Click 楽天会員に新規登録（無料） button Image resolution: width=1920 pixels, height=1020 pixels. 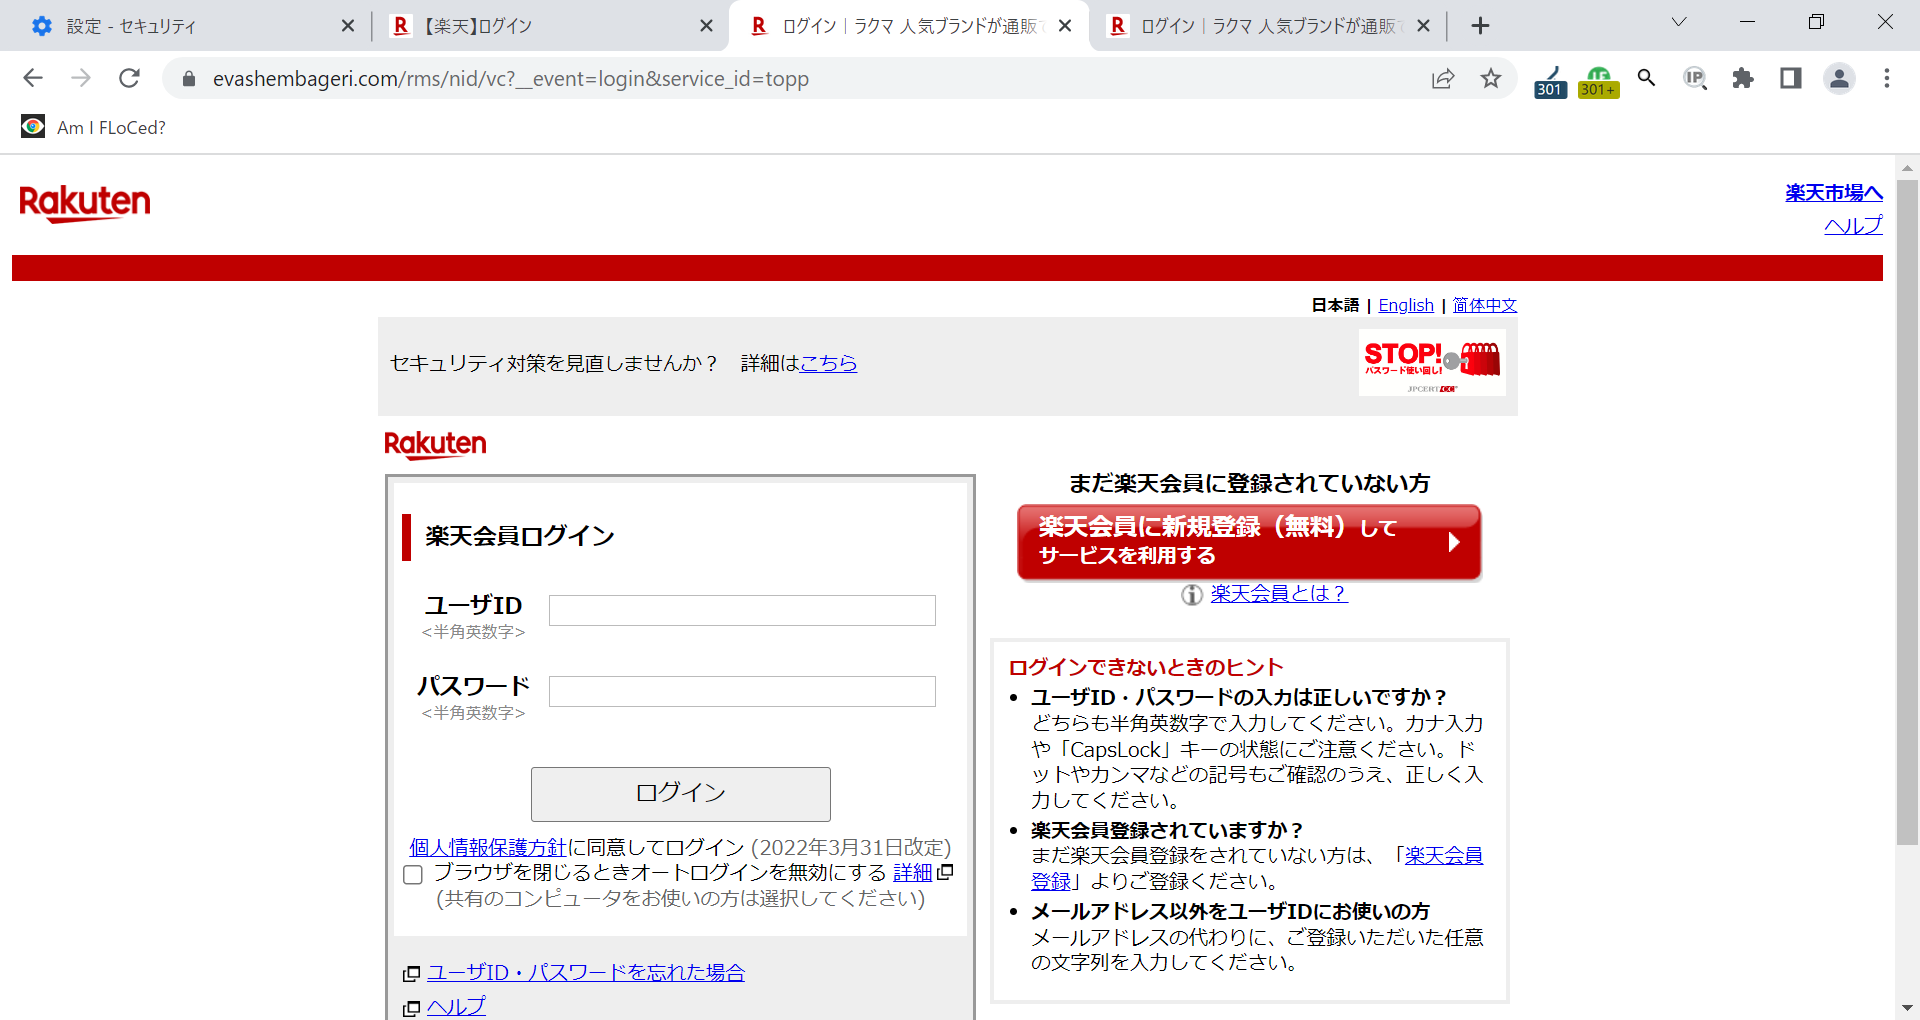(x=1249, y=541)
